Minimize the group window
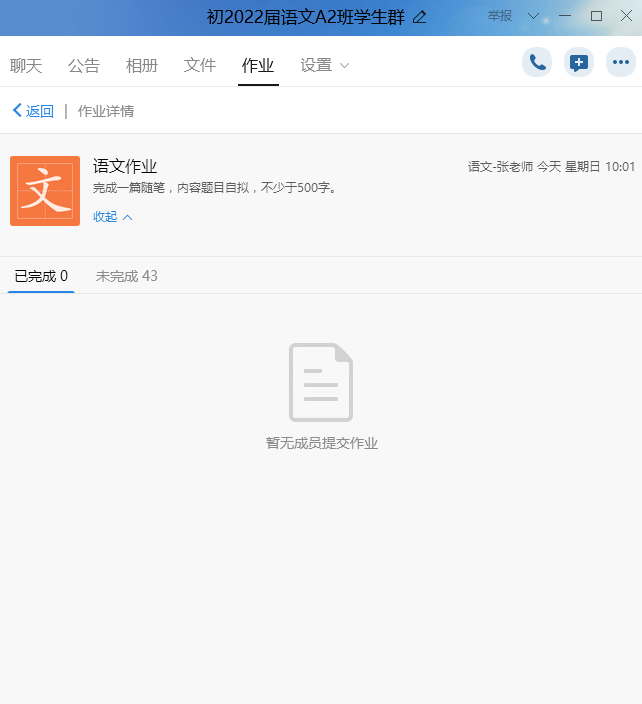The image size is (642, 704). click(564, 16)
